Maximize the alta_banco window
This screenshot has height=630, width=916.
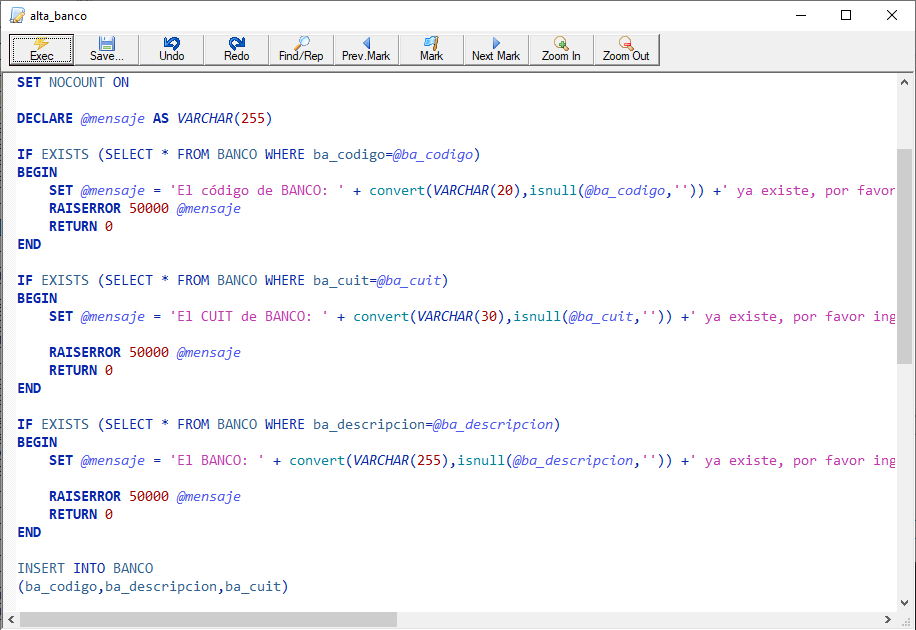click(846, 15)
